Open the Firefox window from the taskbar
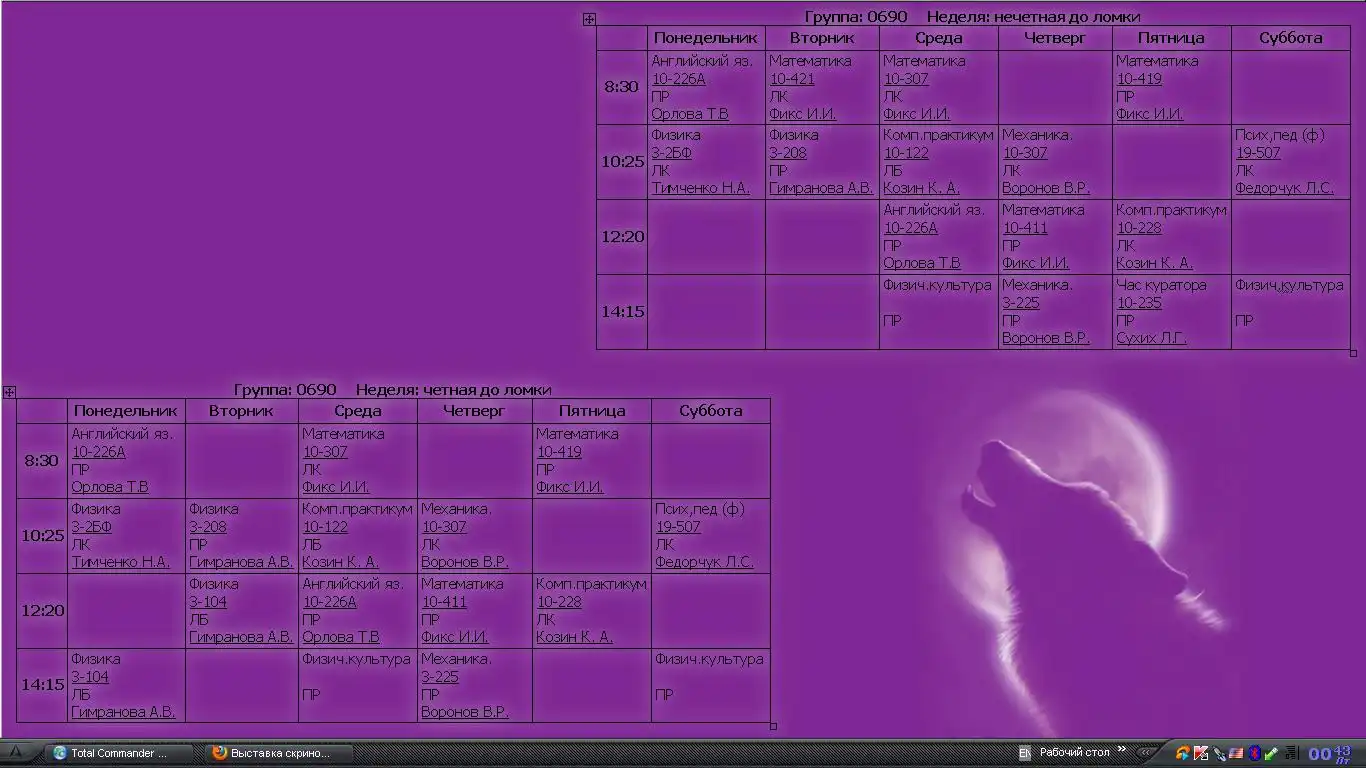Viewport: 1366px width, 768px height. pyautogui.click(x=270, y=753)
